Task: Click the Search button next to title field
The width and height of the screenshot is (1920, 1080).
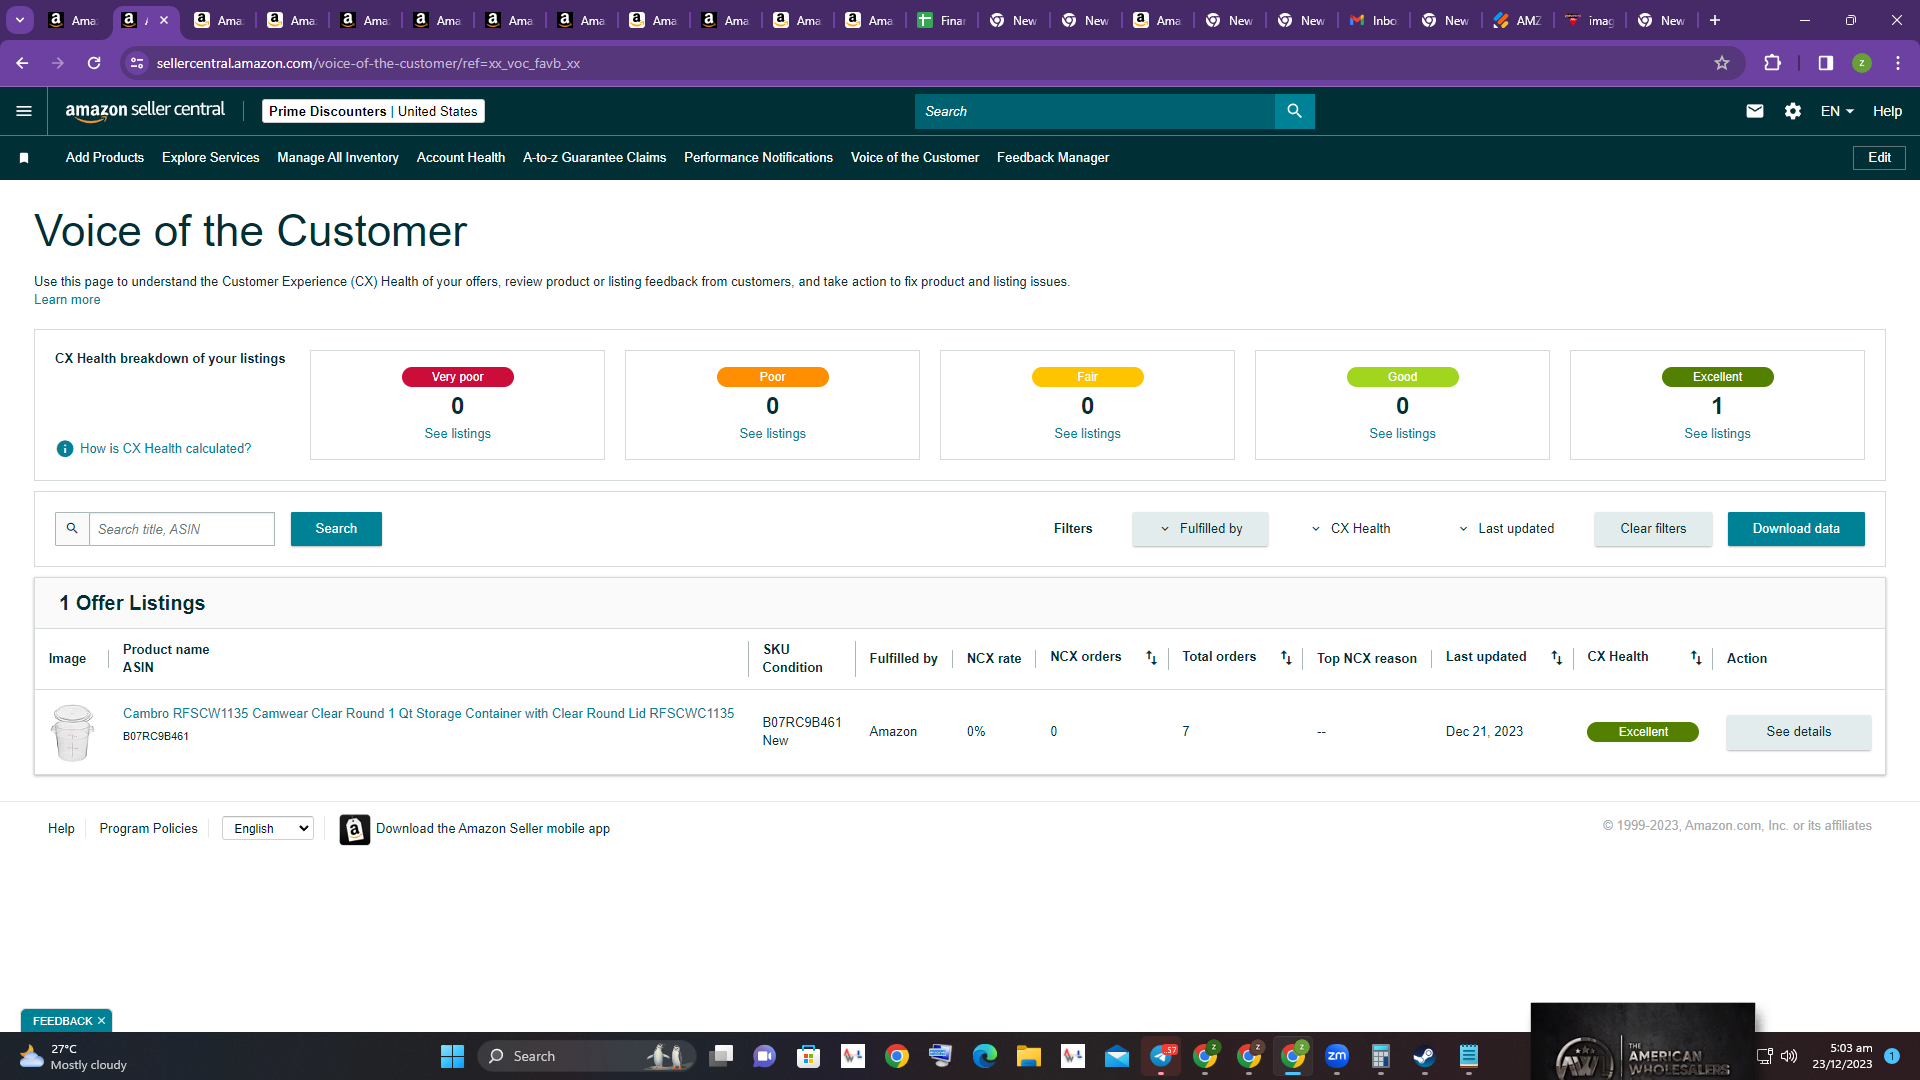Action: click(x=336, y=529)
